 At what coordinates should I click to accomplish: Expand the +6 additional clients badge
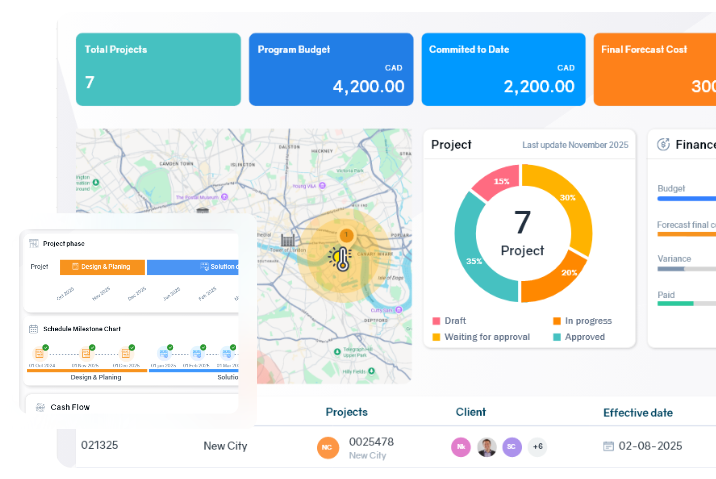point(537,447)
